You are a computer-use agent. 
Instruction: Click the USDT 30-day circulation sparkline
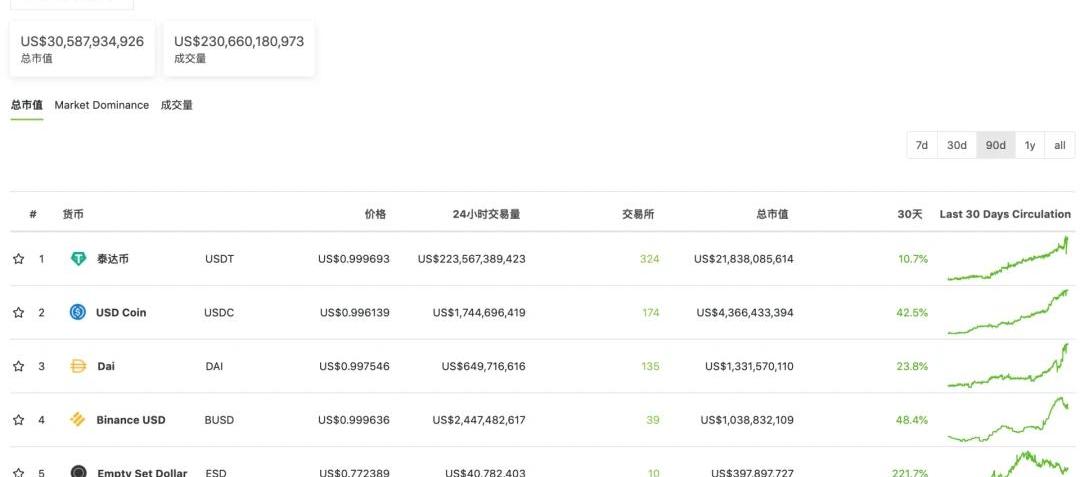(x=1008, y=259)
